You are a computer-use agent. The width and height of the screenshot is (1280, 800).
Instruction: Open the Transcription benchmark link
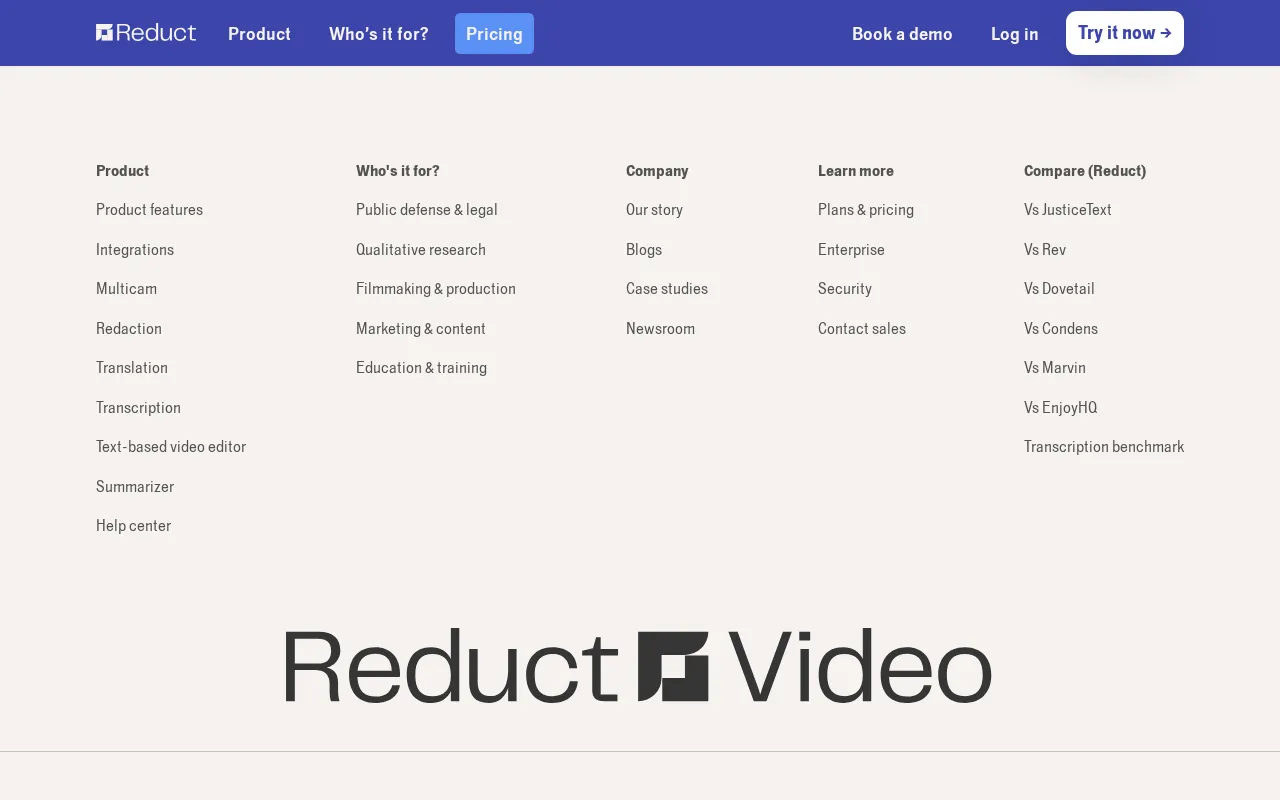coord(1104,447)
